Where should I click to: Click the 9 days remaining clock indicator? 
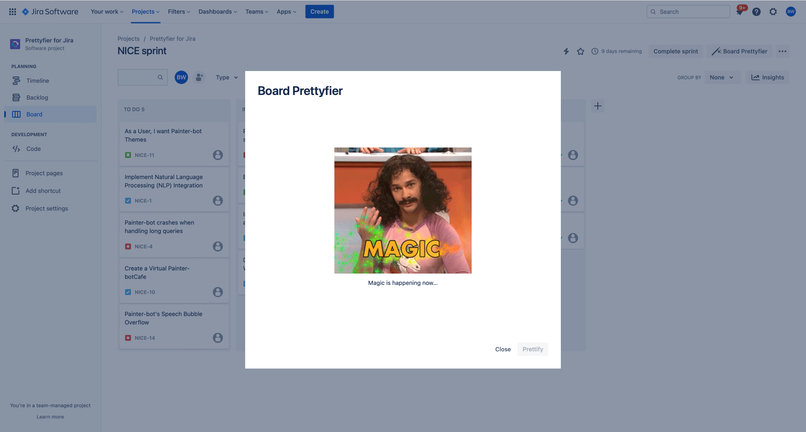[616, 51]
